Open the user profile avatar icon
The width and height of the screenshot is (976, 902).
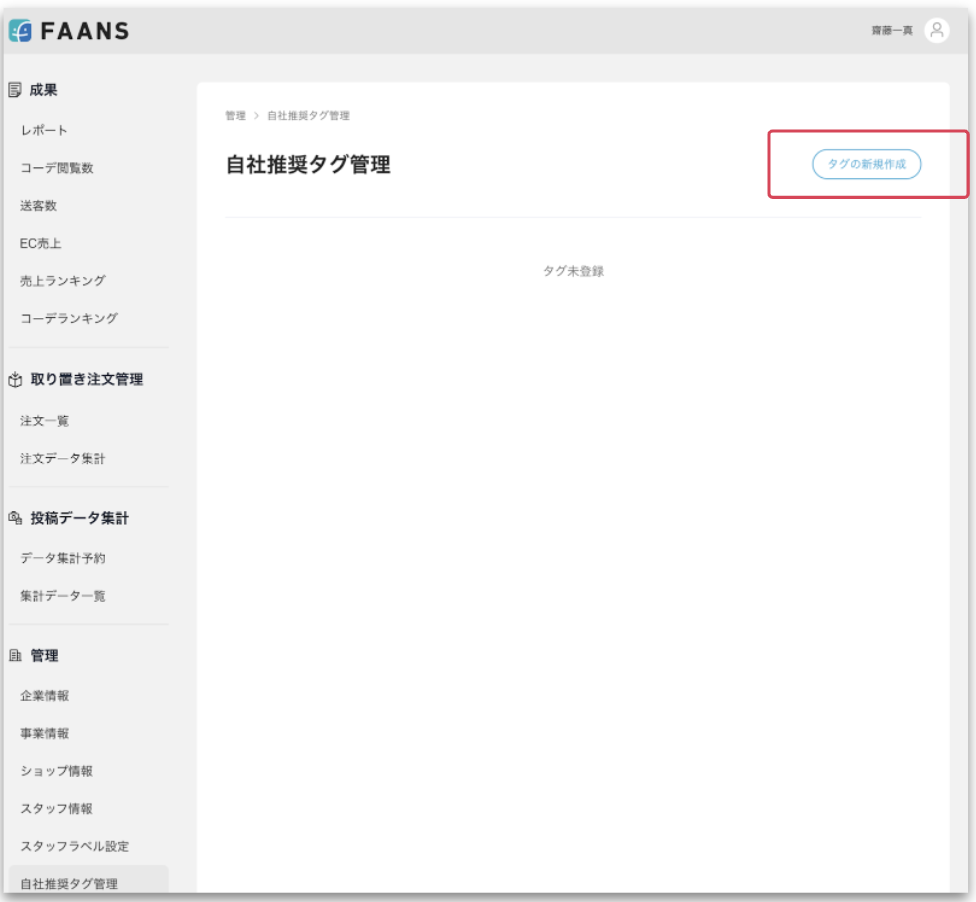point(936,30)
